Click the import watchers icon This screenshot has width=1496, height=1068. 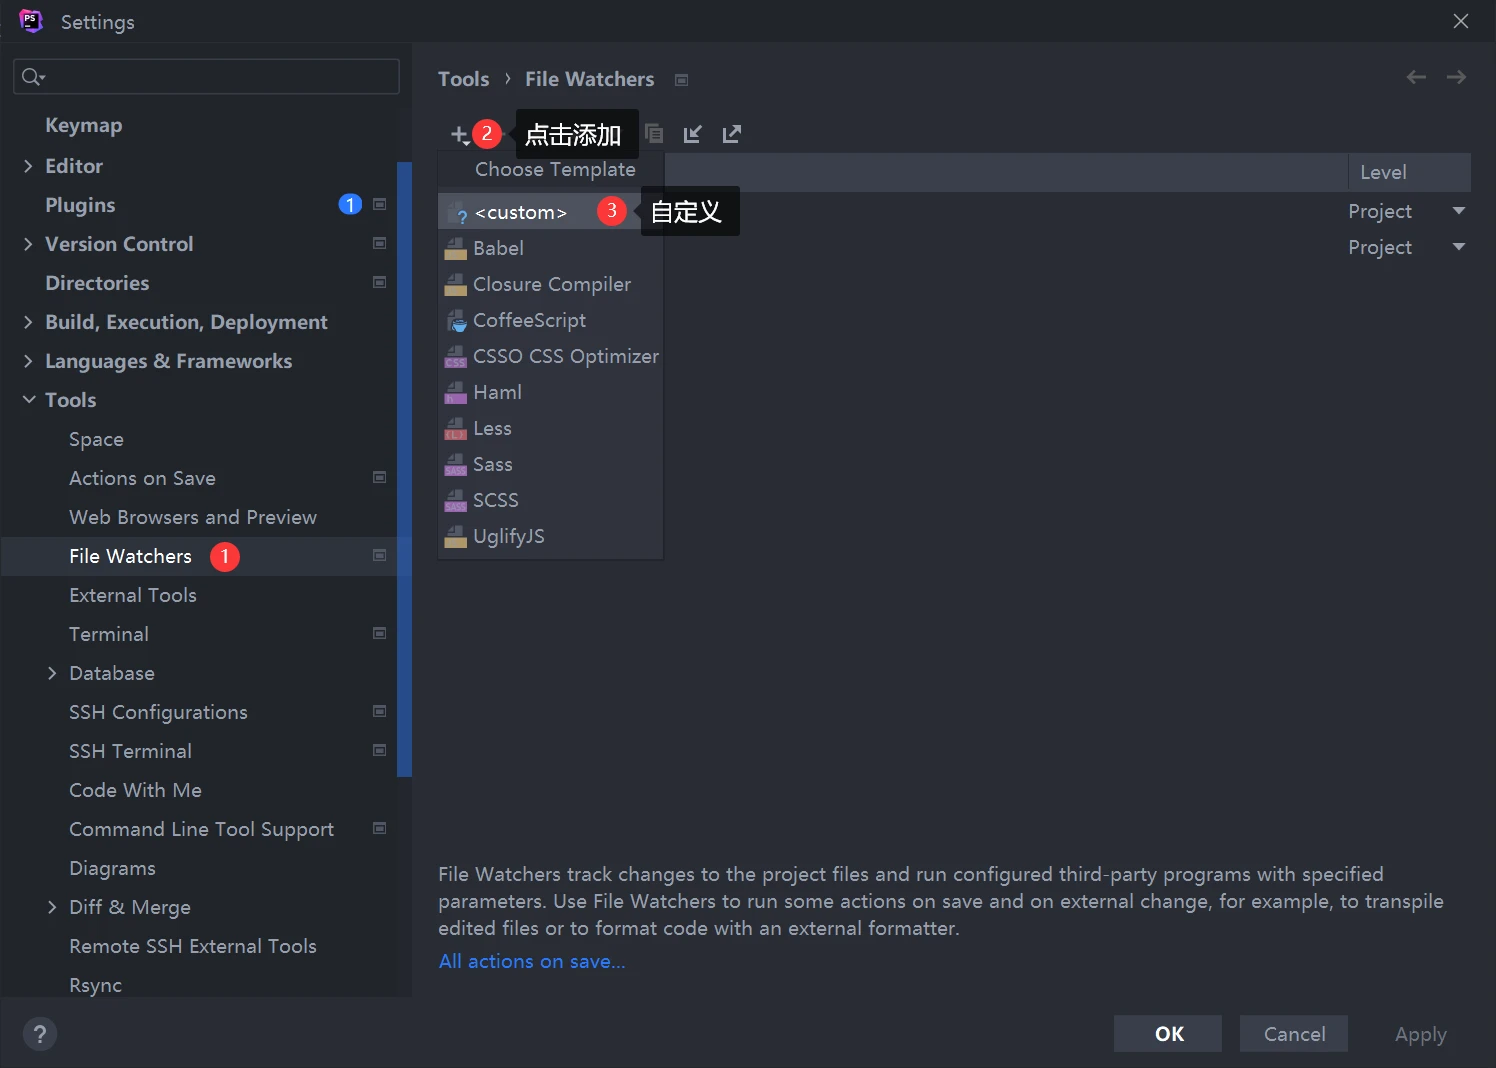(x=692, y=134)
